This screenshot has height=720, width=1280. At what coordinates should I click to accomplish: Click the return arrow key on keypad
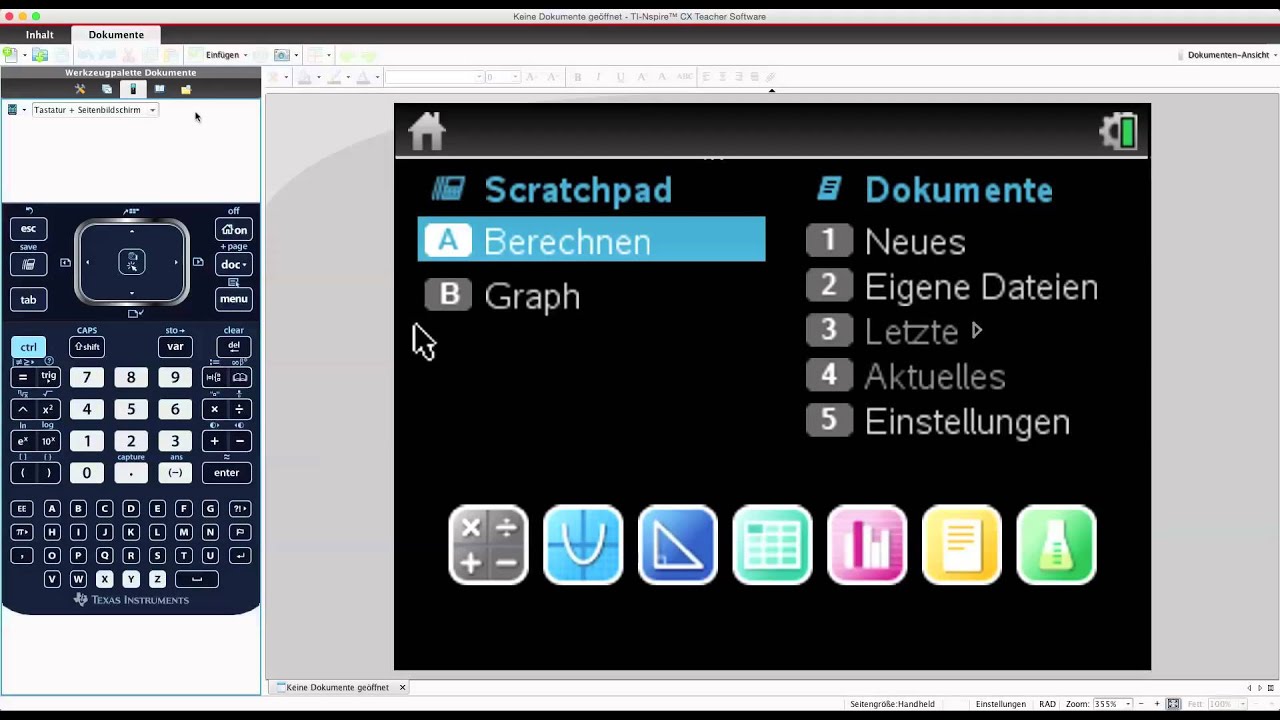tap(240, 555)
